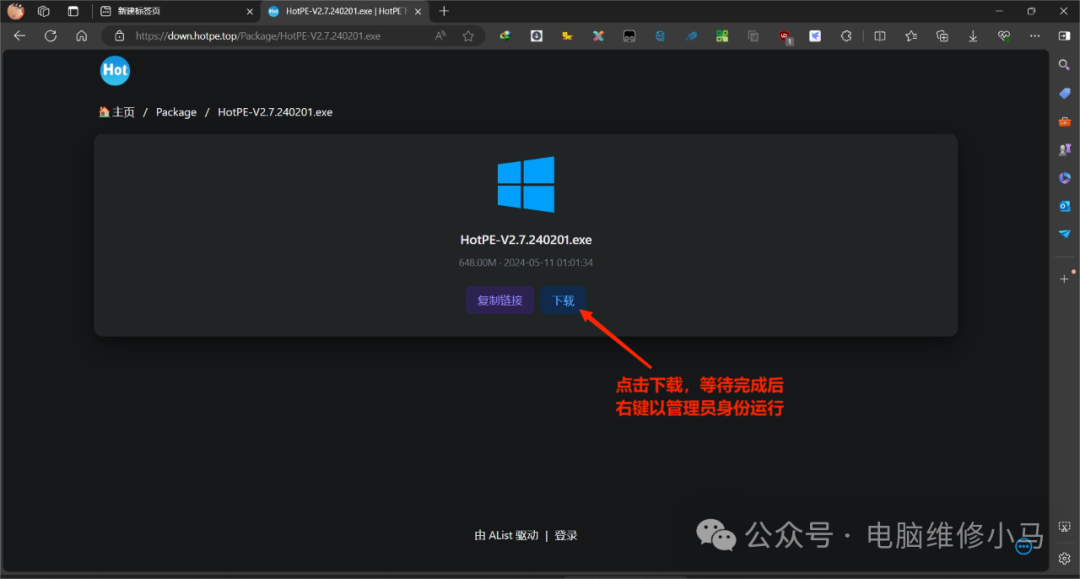Screen dimensions: 1080x579
Task: Click the sidebar screenshot icon
Action: tap(1064, 527)
